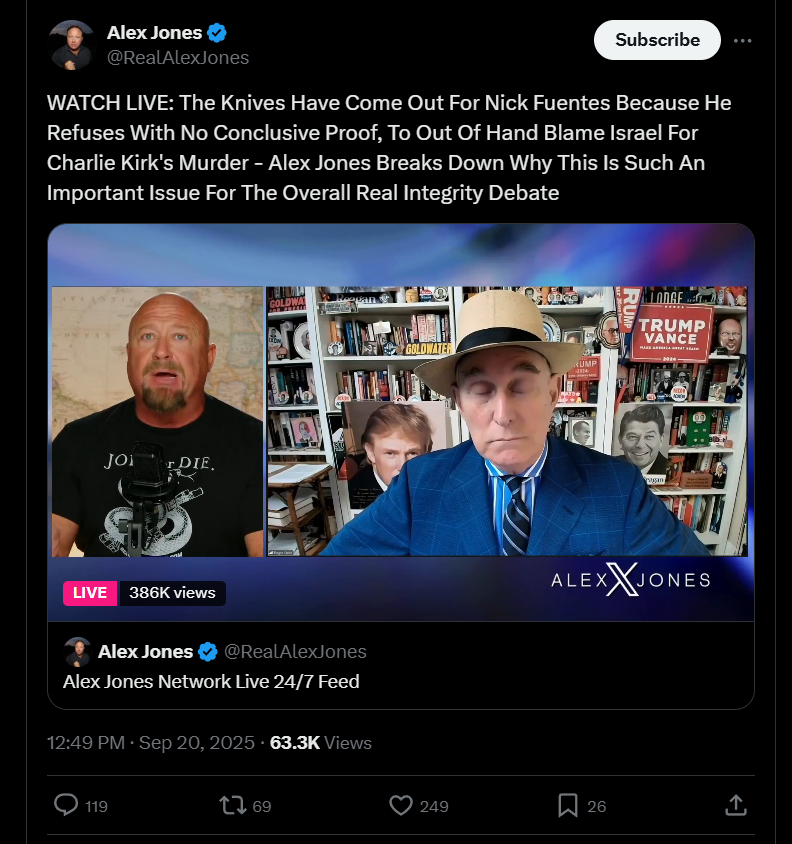Click the blue verified badge beside Alex Jones
The width and height of the screenshot is (792, 844).
(216, 33)
